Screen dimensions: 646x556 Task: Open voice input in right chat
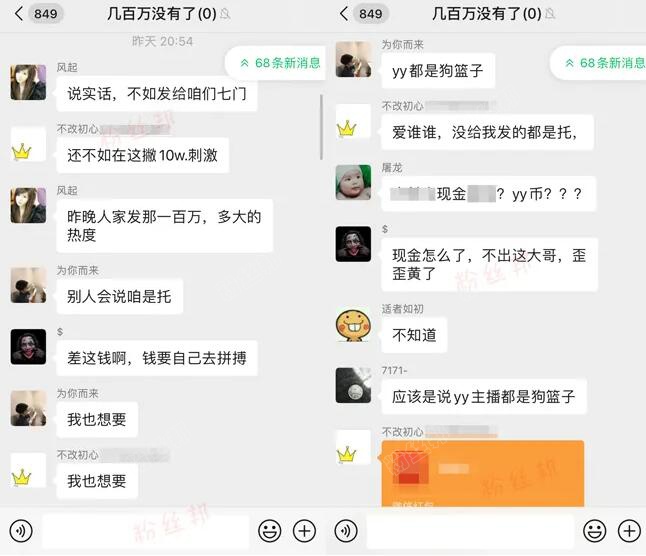346,531
